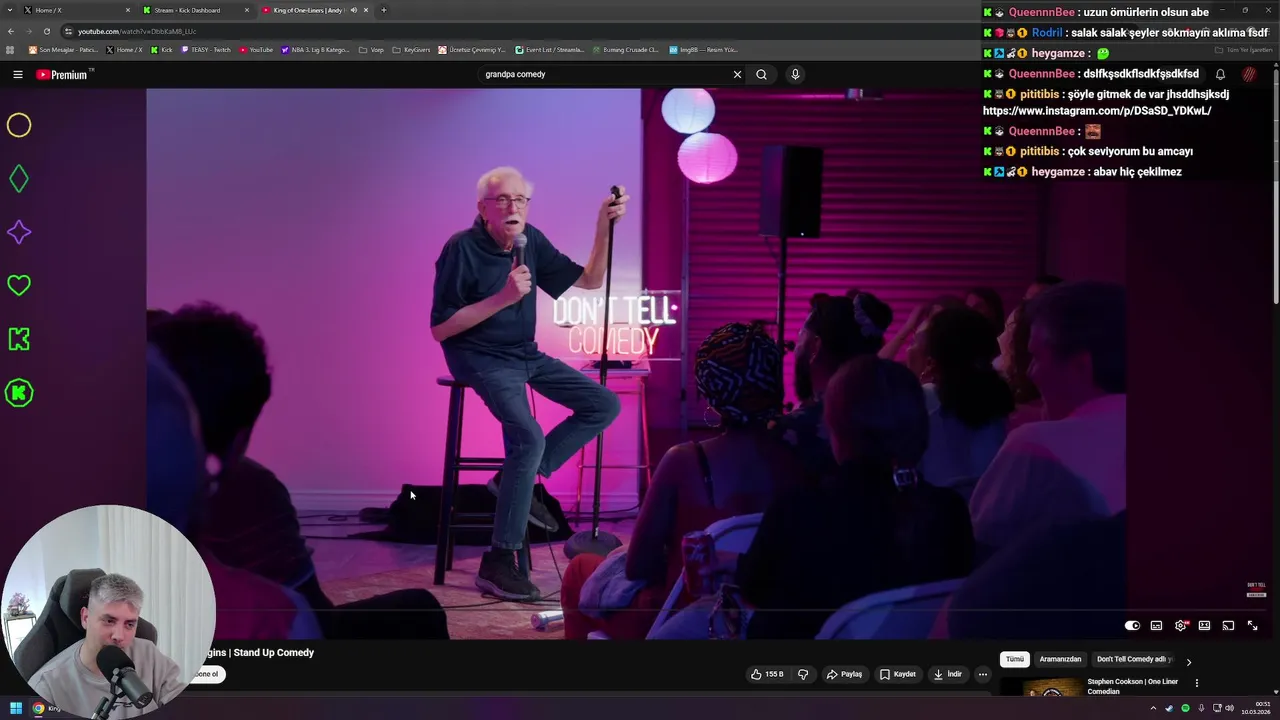1280x720 pixels.
Task: Dislike the video
Action: tap(802, 674)
